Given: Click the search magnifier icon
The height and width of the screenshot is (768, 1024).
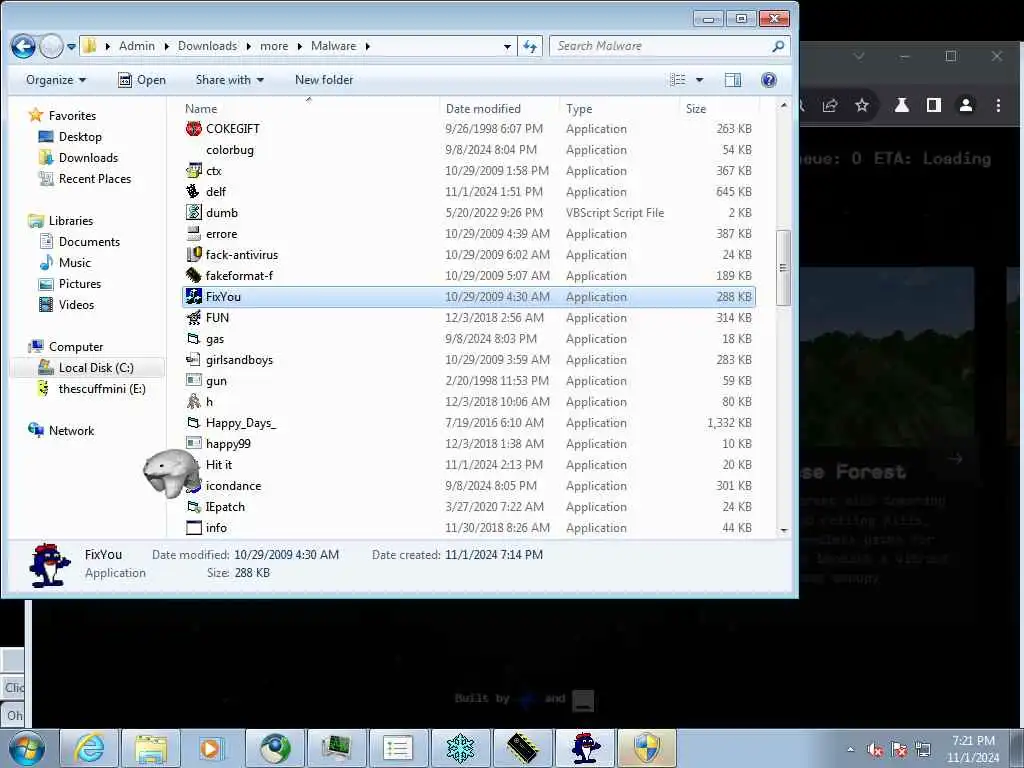Looking at the screenshot, I should pyautogui.click(x=778, y=46).
